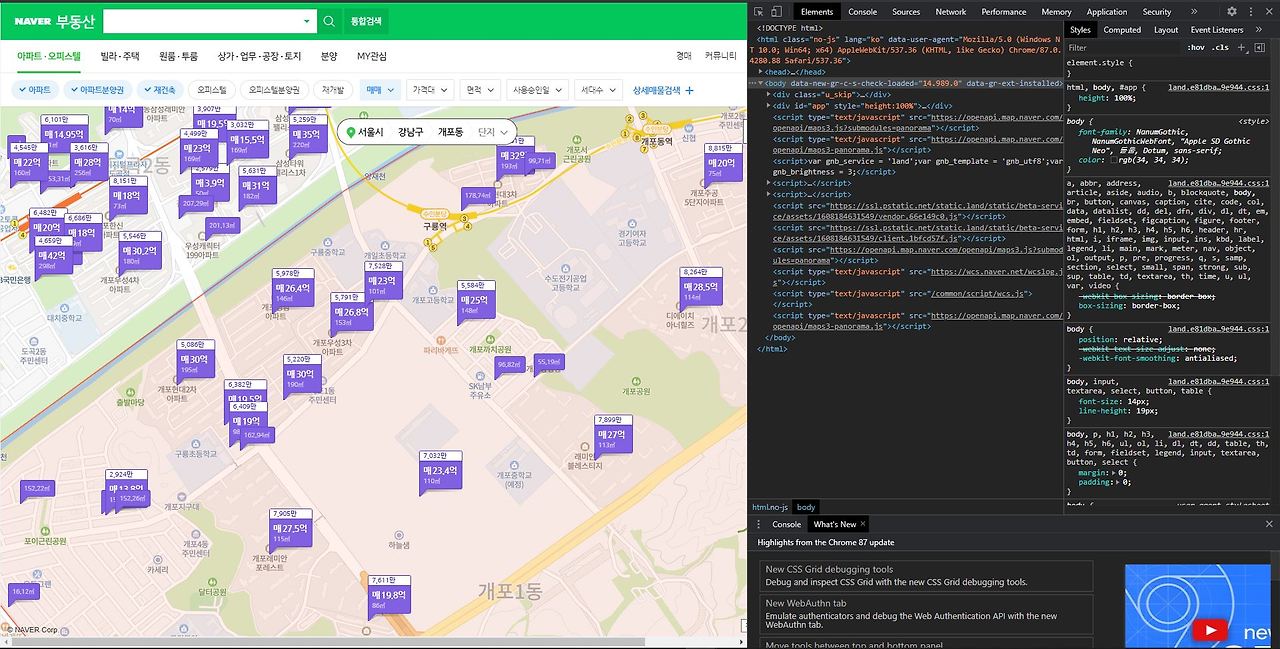This screenshot has width=1280, height=649.
Task: Click the magnifier search icon
Action: (329, 21)
